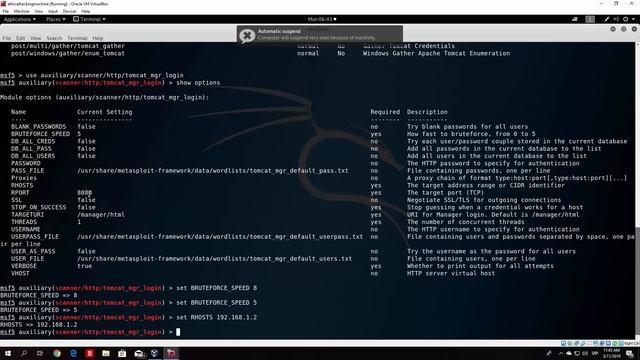
Task: Launch Microsoft Edge from the taskbar
Action: (73, 353)
